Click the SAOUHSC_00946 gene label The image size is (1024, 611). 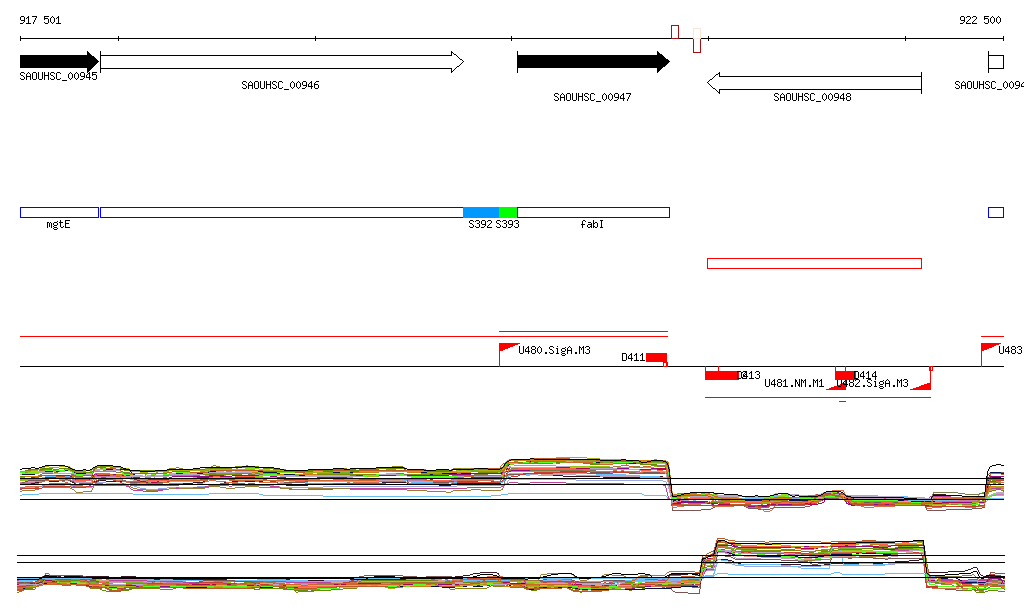pos(280,86)
